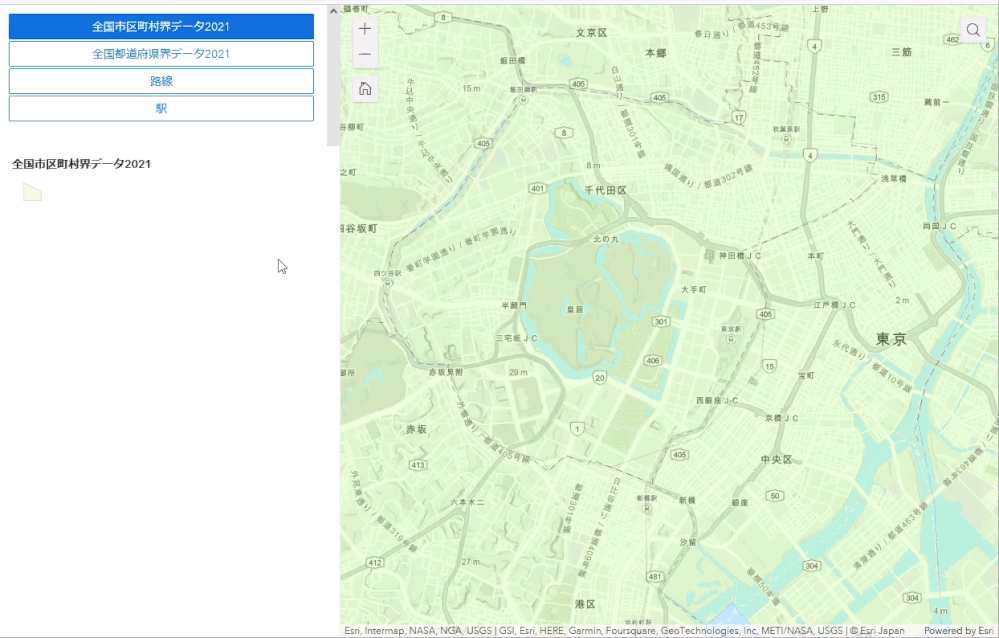This screenshot has width=999, height=638.
Task: Open the map search tool
Action: pos(973,30)
